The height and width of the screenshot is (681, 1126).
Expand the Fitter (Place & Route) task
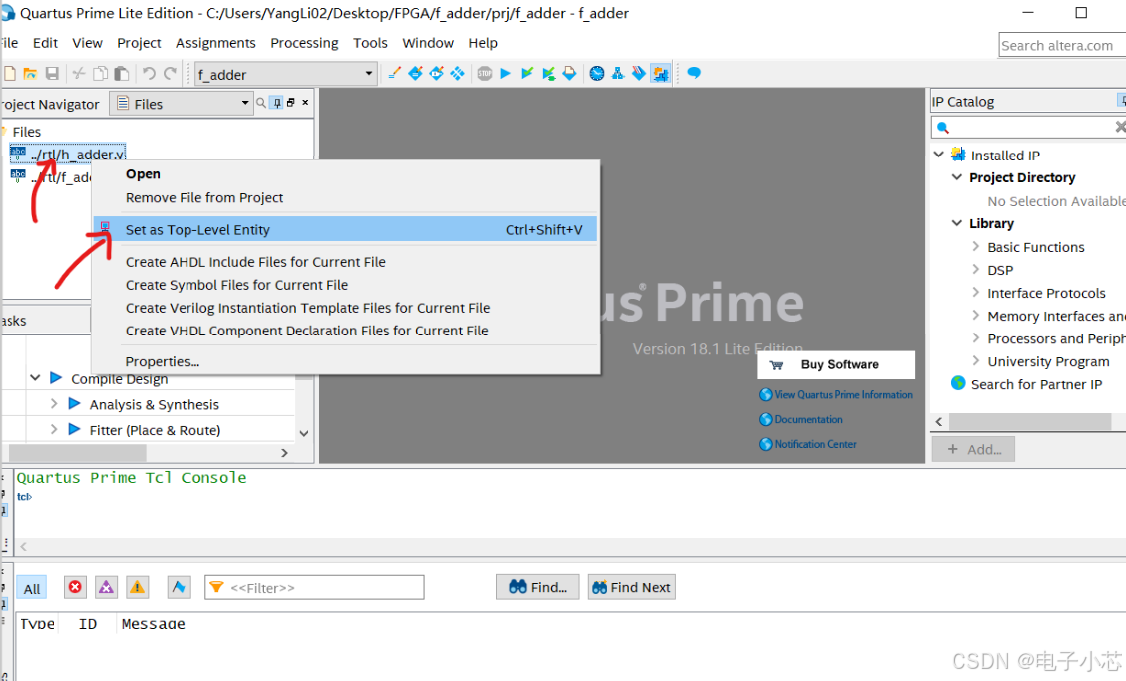tap(54, 430)
